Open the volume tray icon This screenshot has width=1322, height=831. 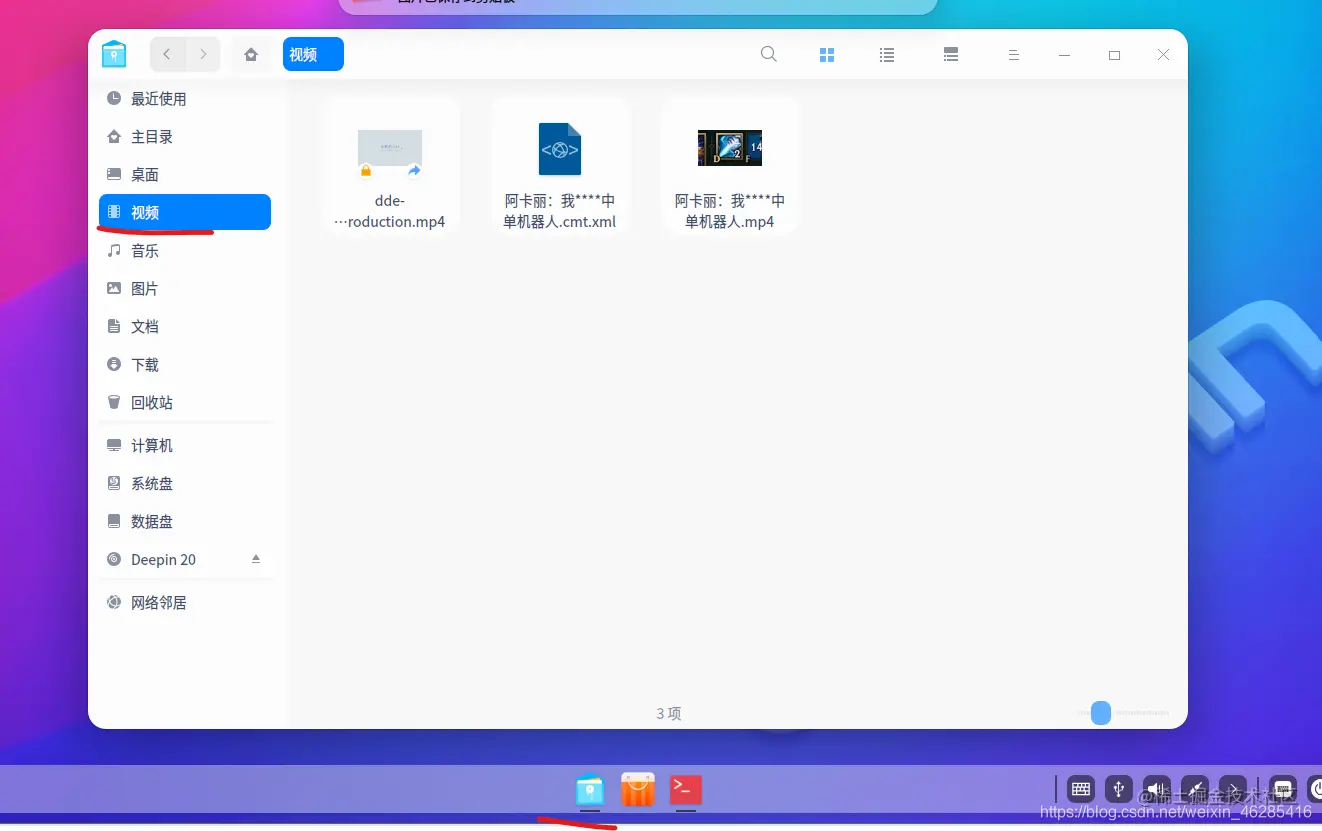[x=1156, y=789]
